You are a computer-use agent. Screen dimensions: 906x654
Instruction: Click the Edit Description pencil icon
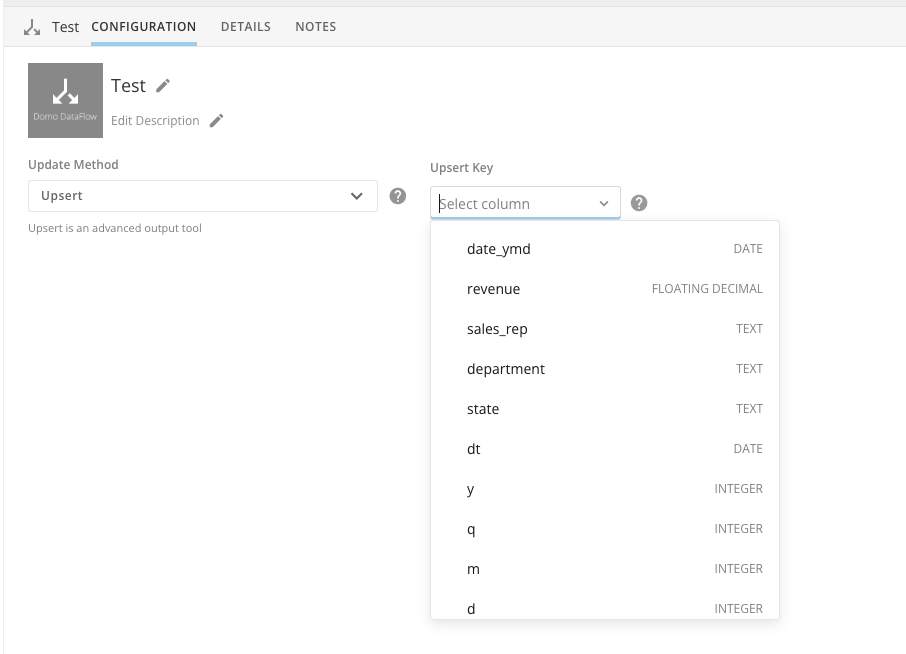pos(216,120)
